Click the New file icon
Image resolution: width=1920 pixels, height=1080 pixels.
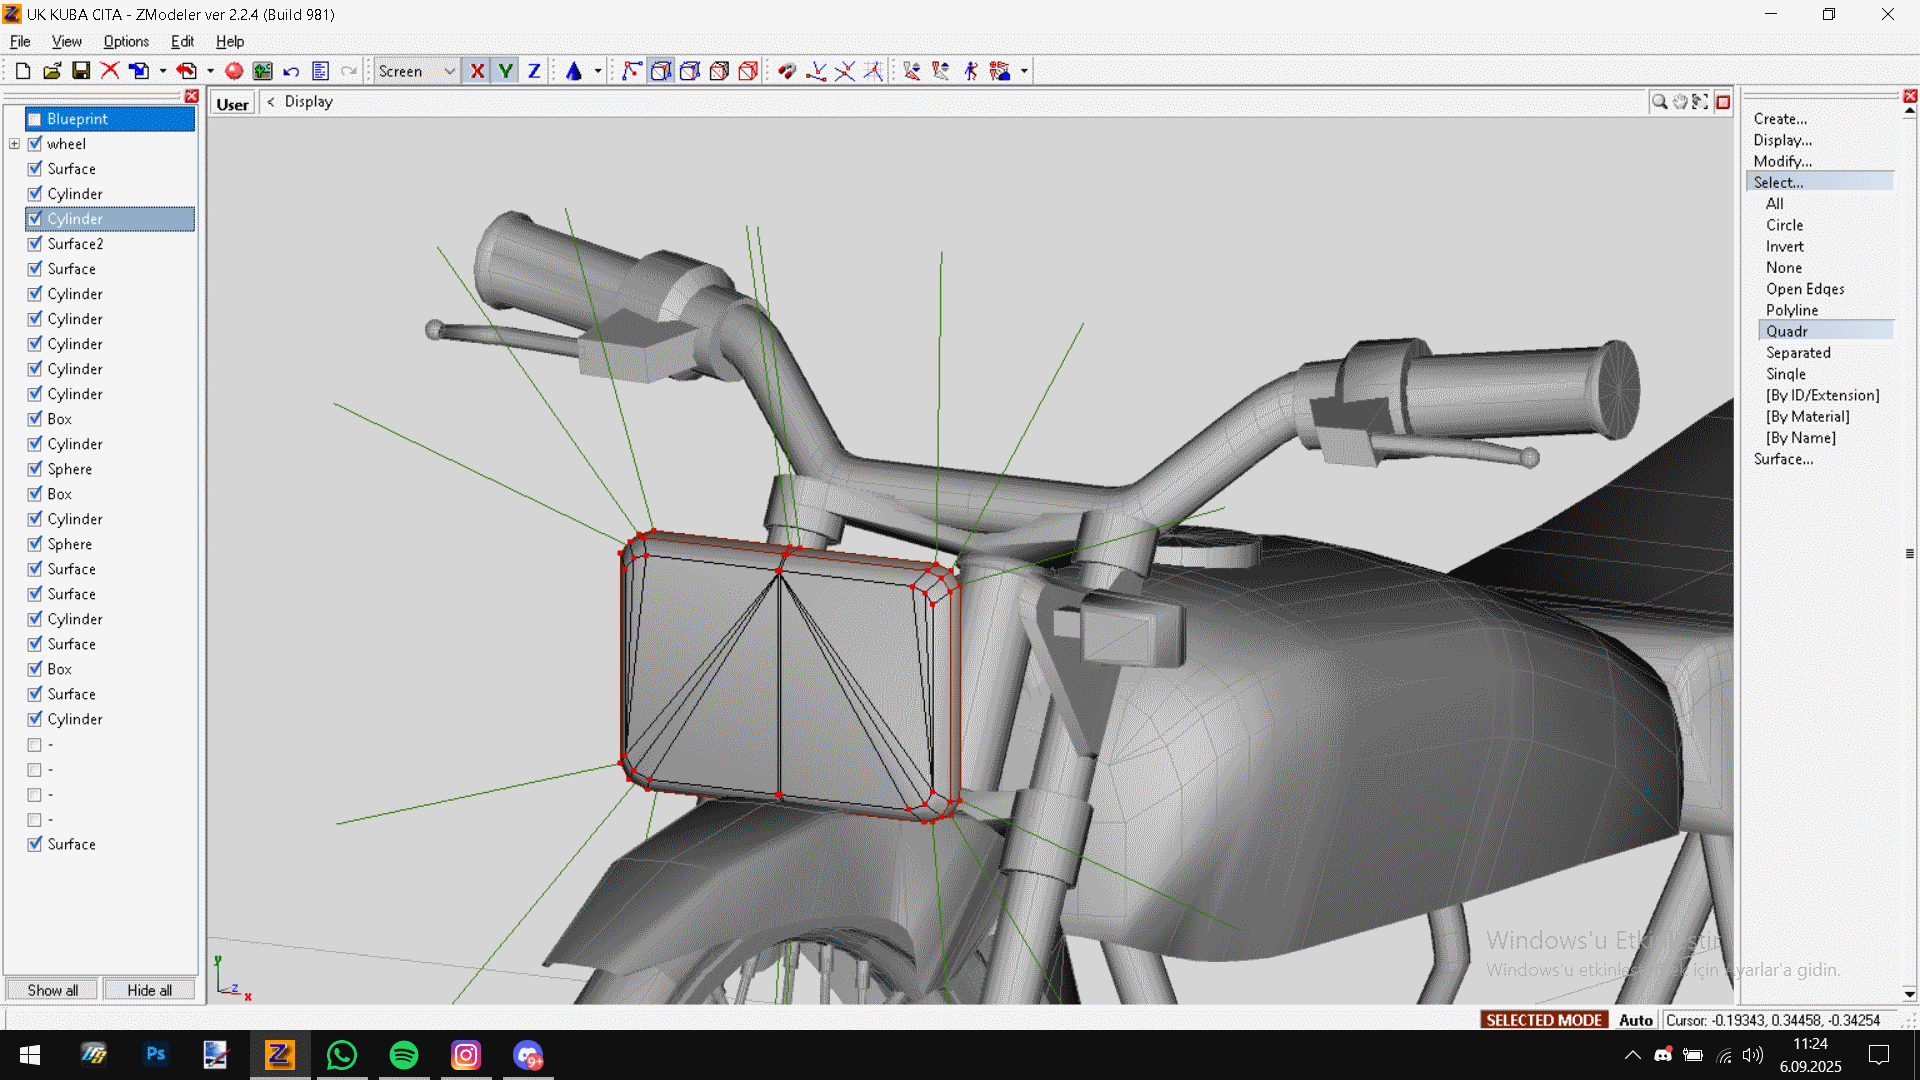click(x=23, y=71)
